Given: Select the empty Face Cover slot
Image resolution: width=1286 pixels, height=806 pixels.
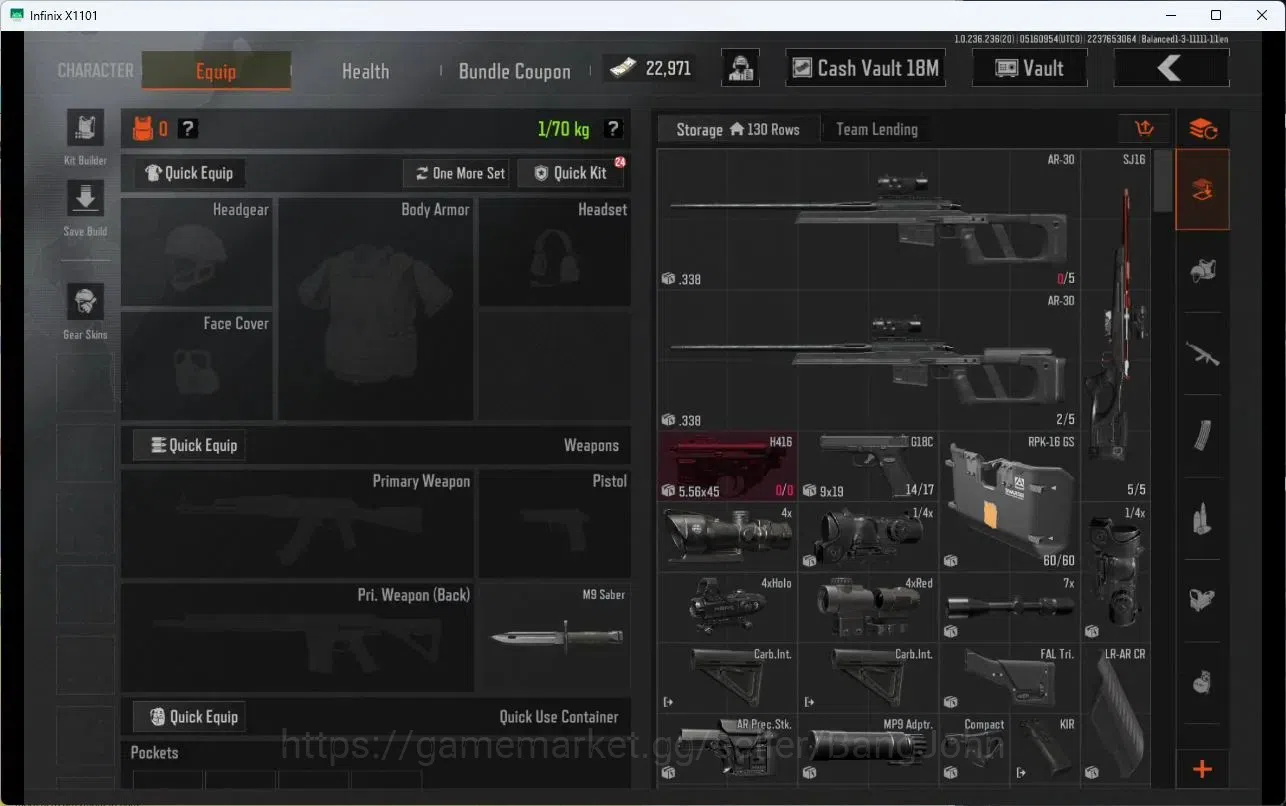Looking at the screenshot, I should pos(197,365).
